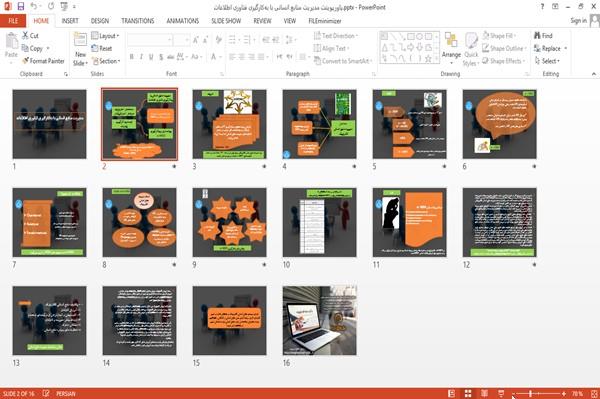Click the Save icon in quick access toolbar

(21, 6)
